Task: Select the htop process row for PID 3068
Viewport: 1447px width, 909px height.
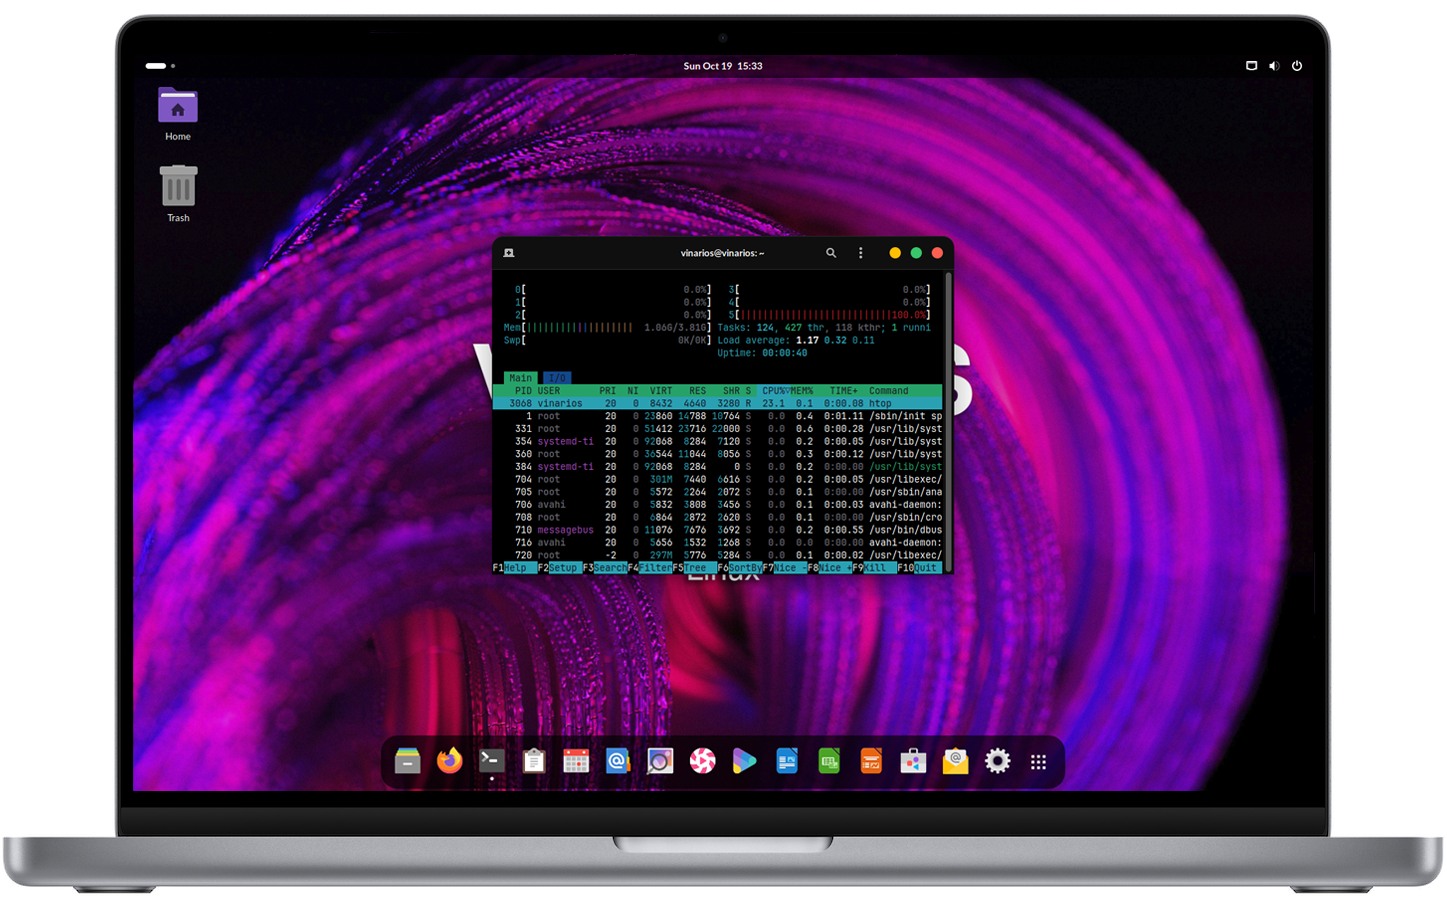Action: tap(700, 403)
